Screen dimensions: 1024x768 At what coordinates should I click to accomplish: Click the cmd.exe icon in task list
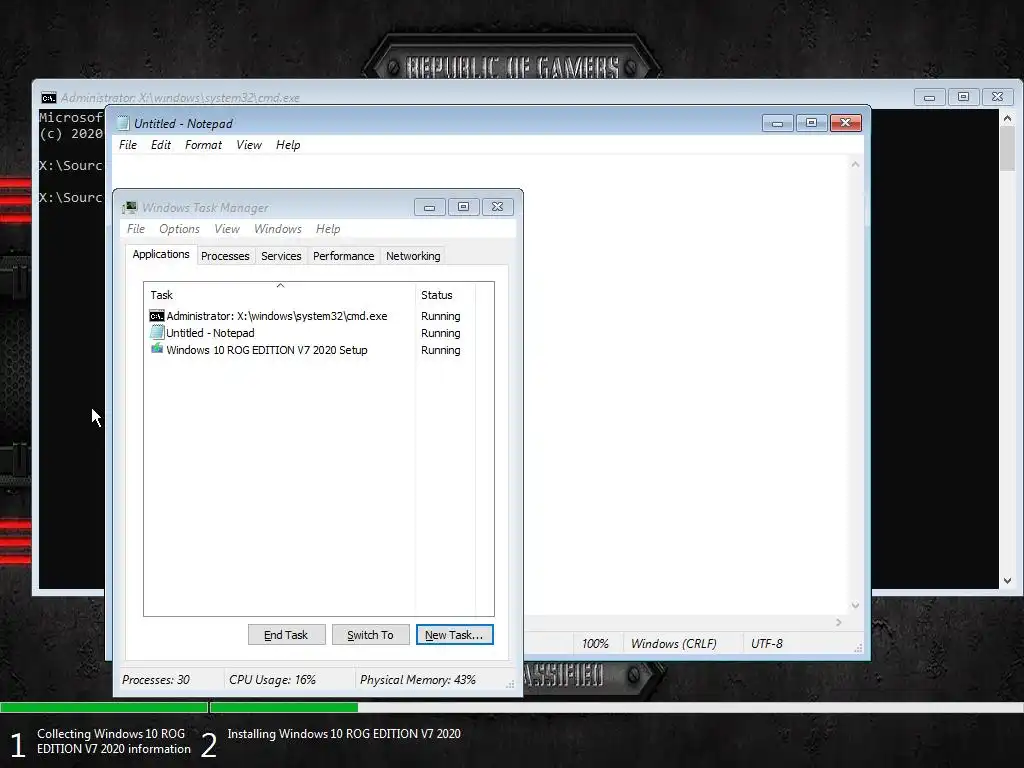pyautogui.click(x=157, y=316)
